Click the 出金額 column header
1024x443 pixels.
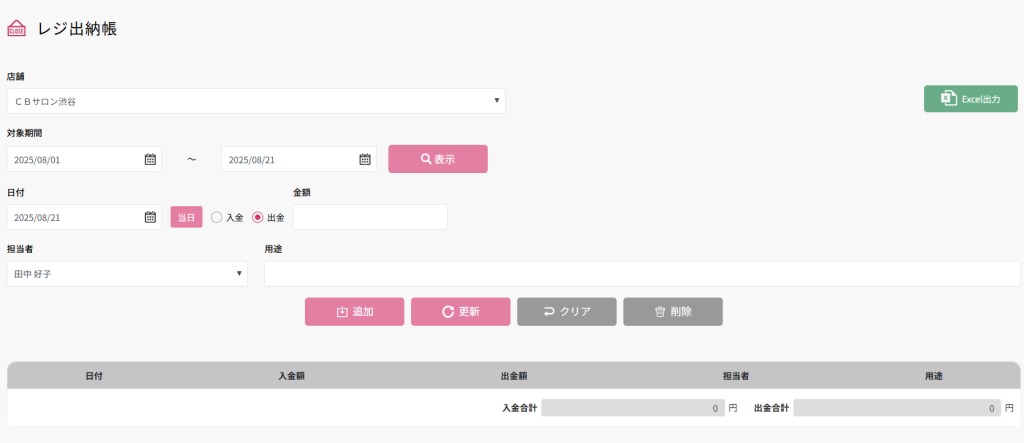click(513, 376)
